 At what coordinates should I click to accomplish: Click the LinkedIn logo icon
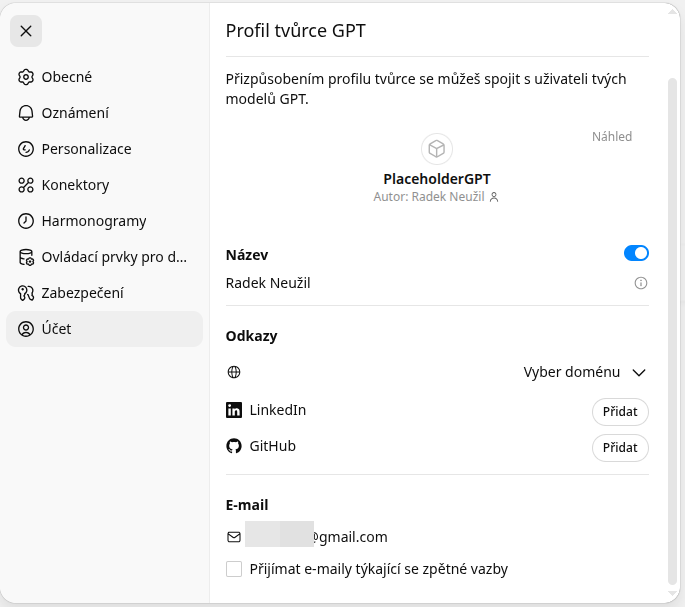tap(234, 410)
